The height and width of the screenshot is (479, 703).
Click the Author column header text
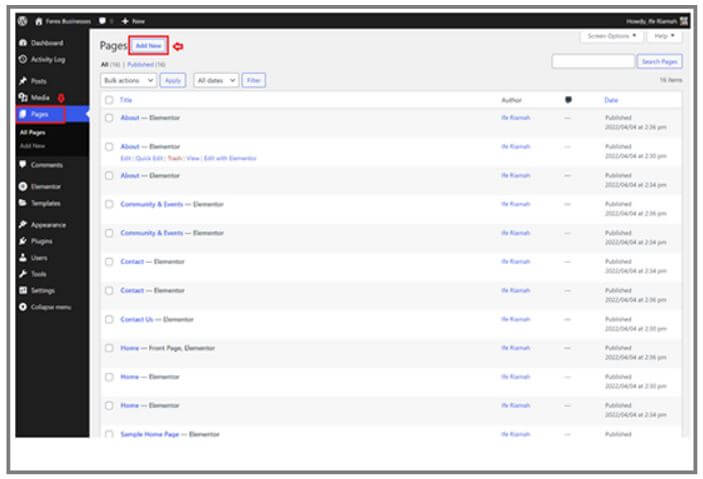(x=512, y=100)
